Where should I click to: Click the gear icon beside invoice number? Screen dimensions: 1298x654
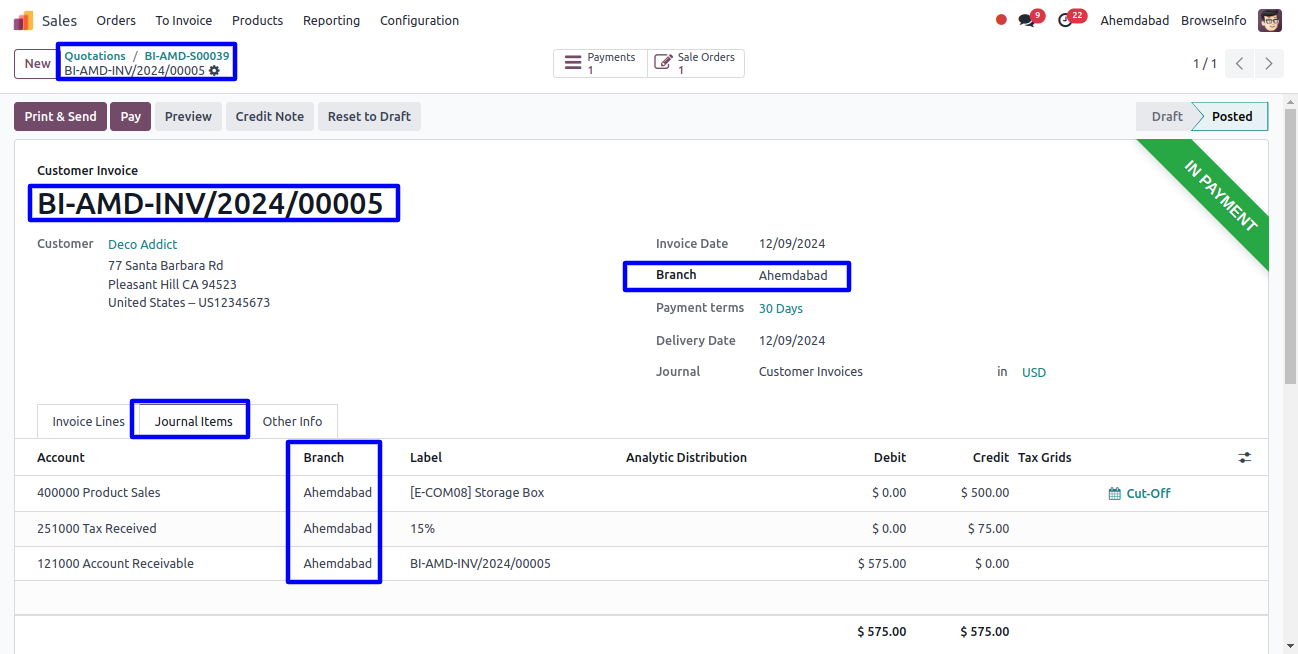[214, 71]
